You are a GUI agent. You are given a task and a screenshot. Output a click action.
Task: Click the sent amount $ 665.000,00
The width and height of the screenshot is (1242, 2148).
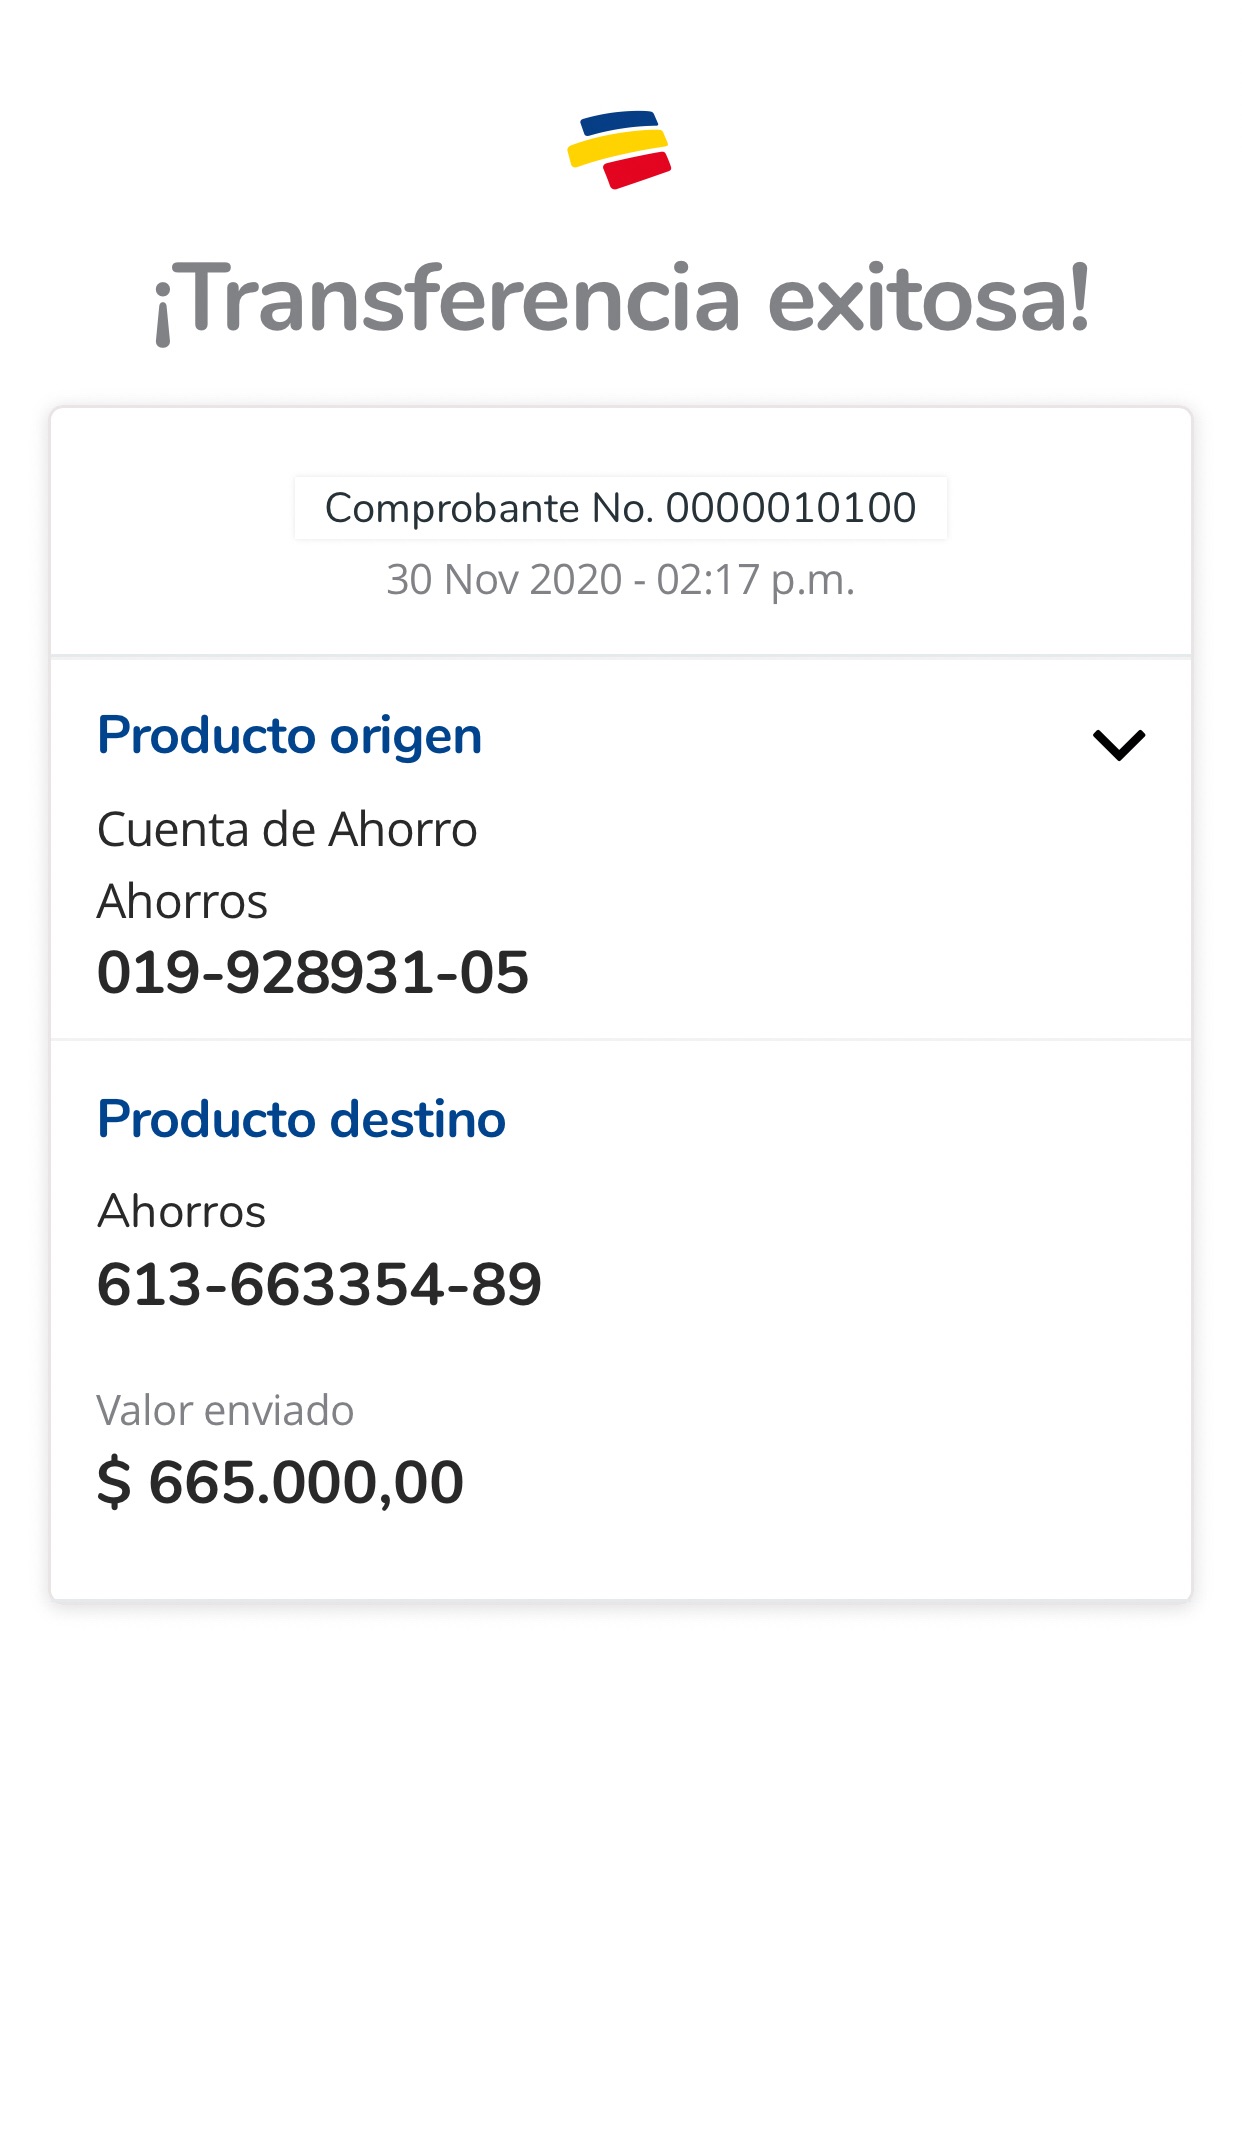coord(280,1482)
